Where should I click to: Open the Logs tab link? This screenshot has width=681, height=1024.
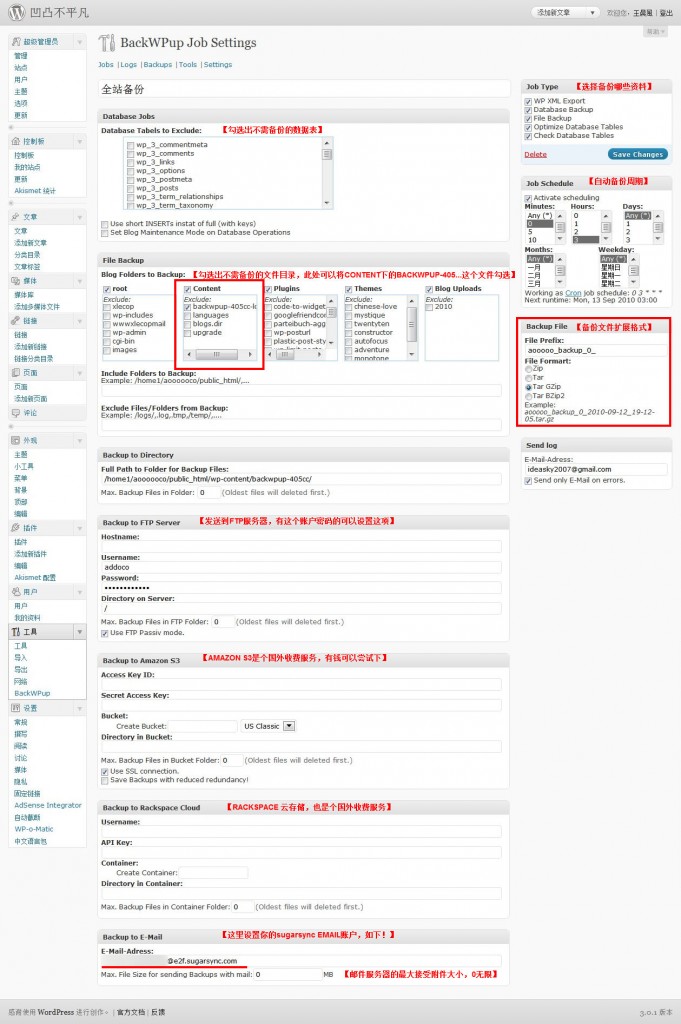click(129, 65)
